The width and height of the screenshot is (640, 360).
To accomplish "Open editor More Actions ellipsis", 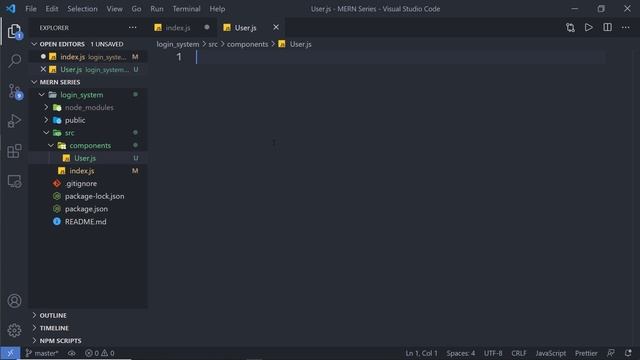I will point(625,27).
